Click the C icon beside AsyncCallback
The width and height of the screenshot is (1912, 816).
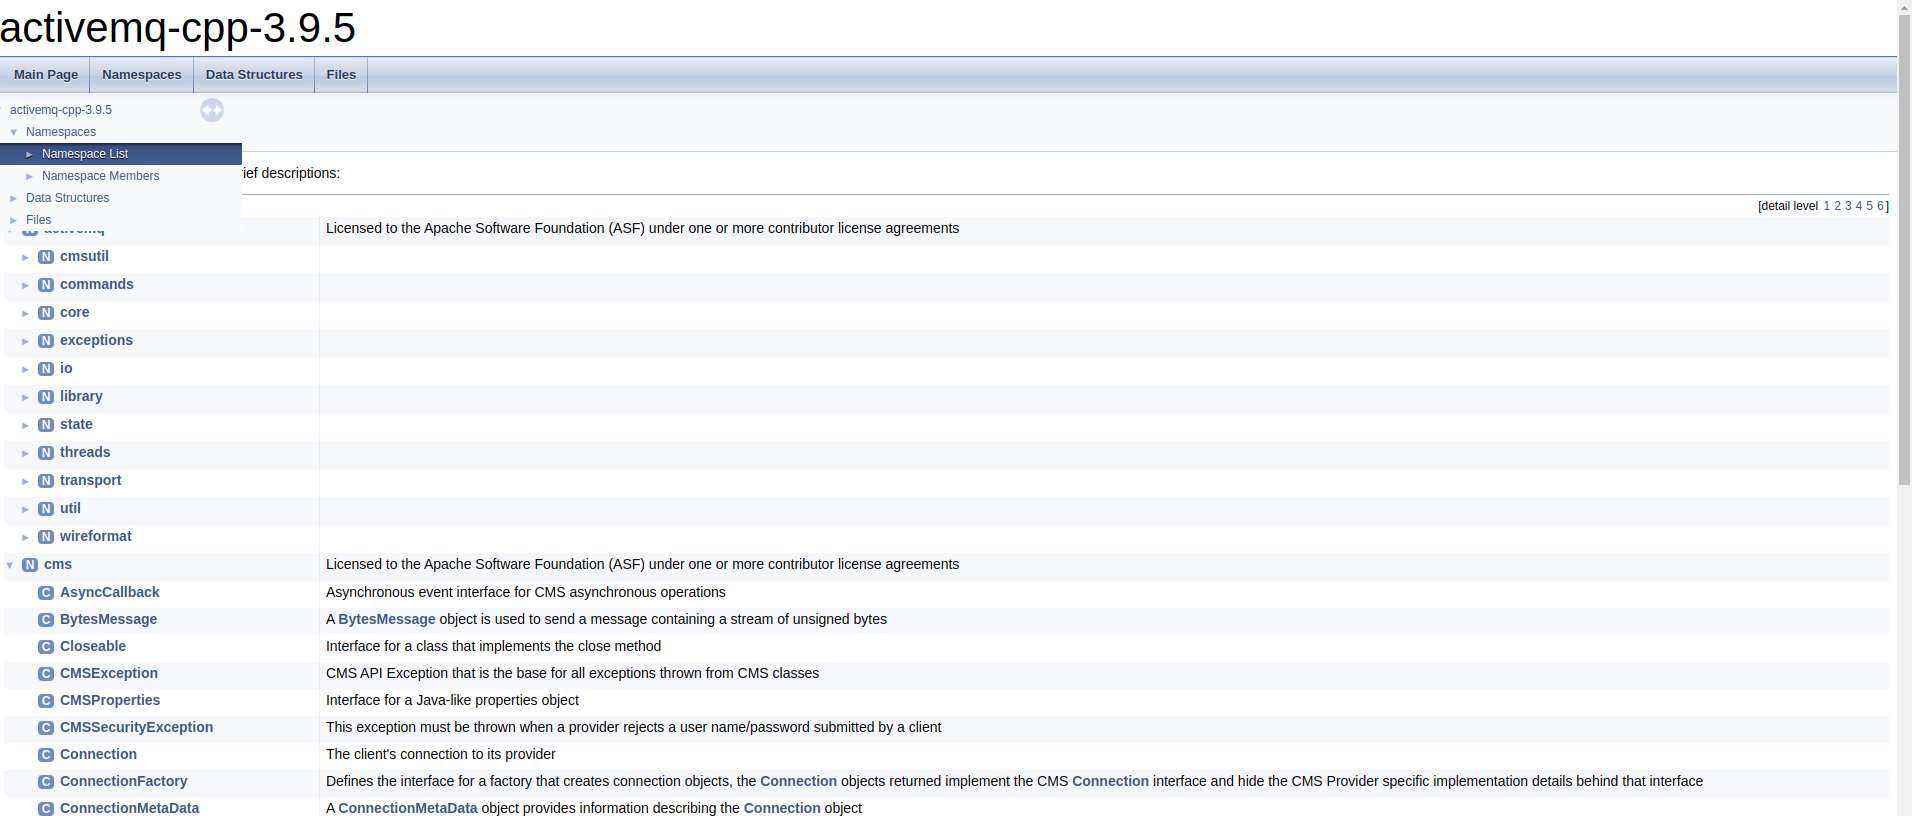pos(46,593)
